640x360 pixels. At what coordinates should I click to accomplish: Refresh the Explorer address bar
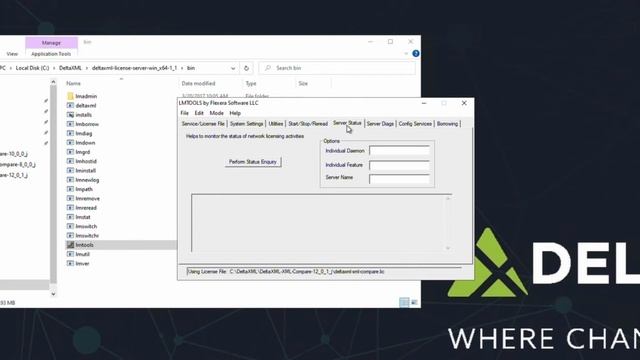(246, 68)
